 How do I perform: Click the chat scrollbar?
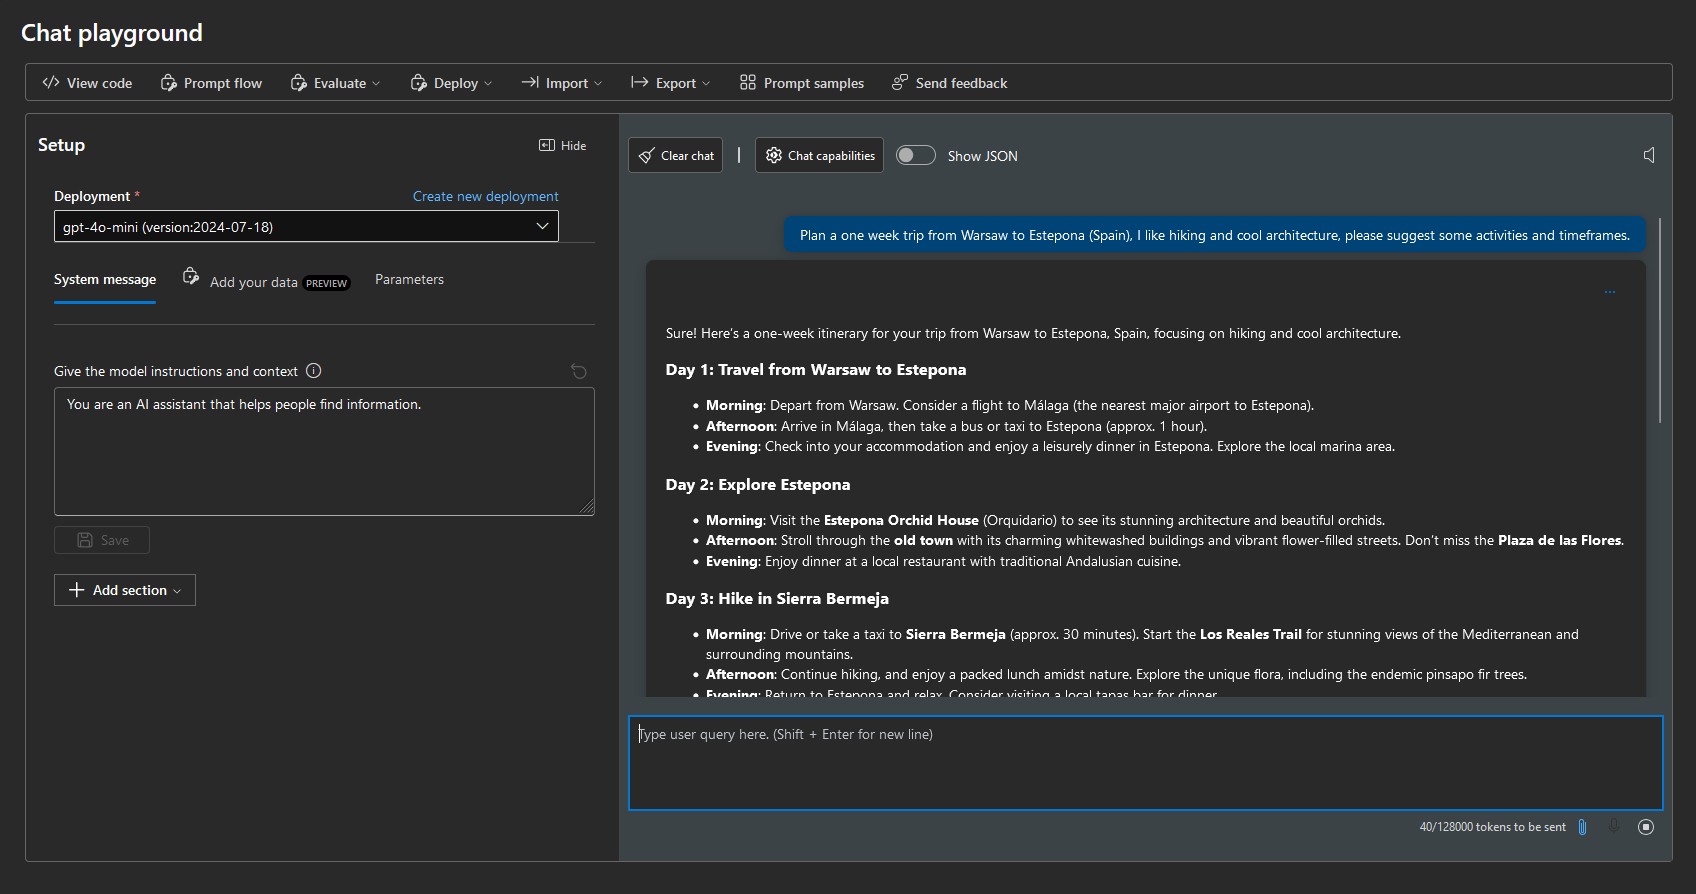click(x=1660, y=320)
